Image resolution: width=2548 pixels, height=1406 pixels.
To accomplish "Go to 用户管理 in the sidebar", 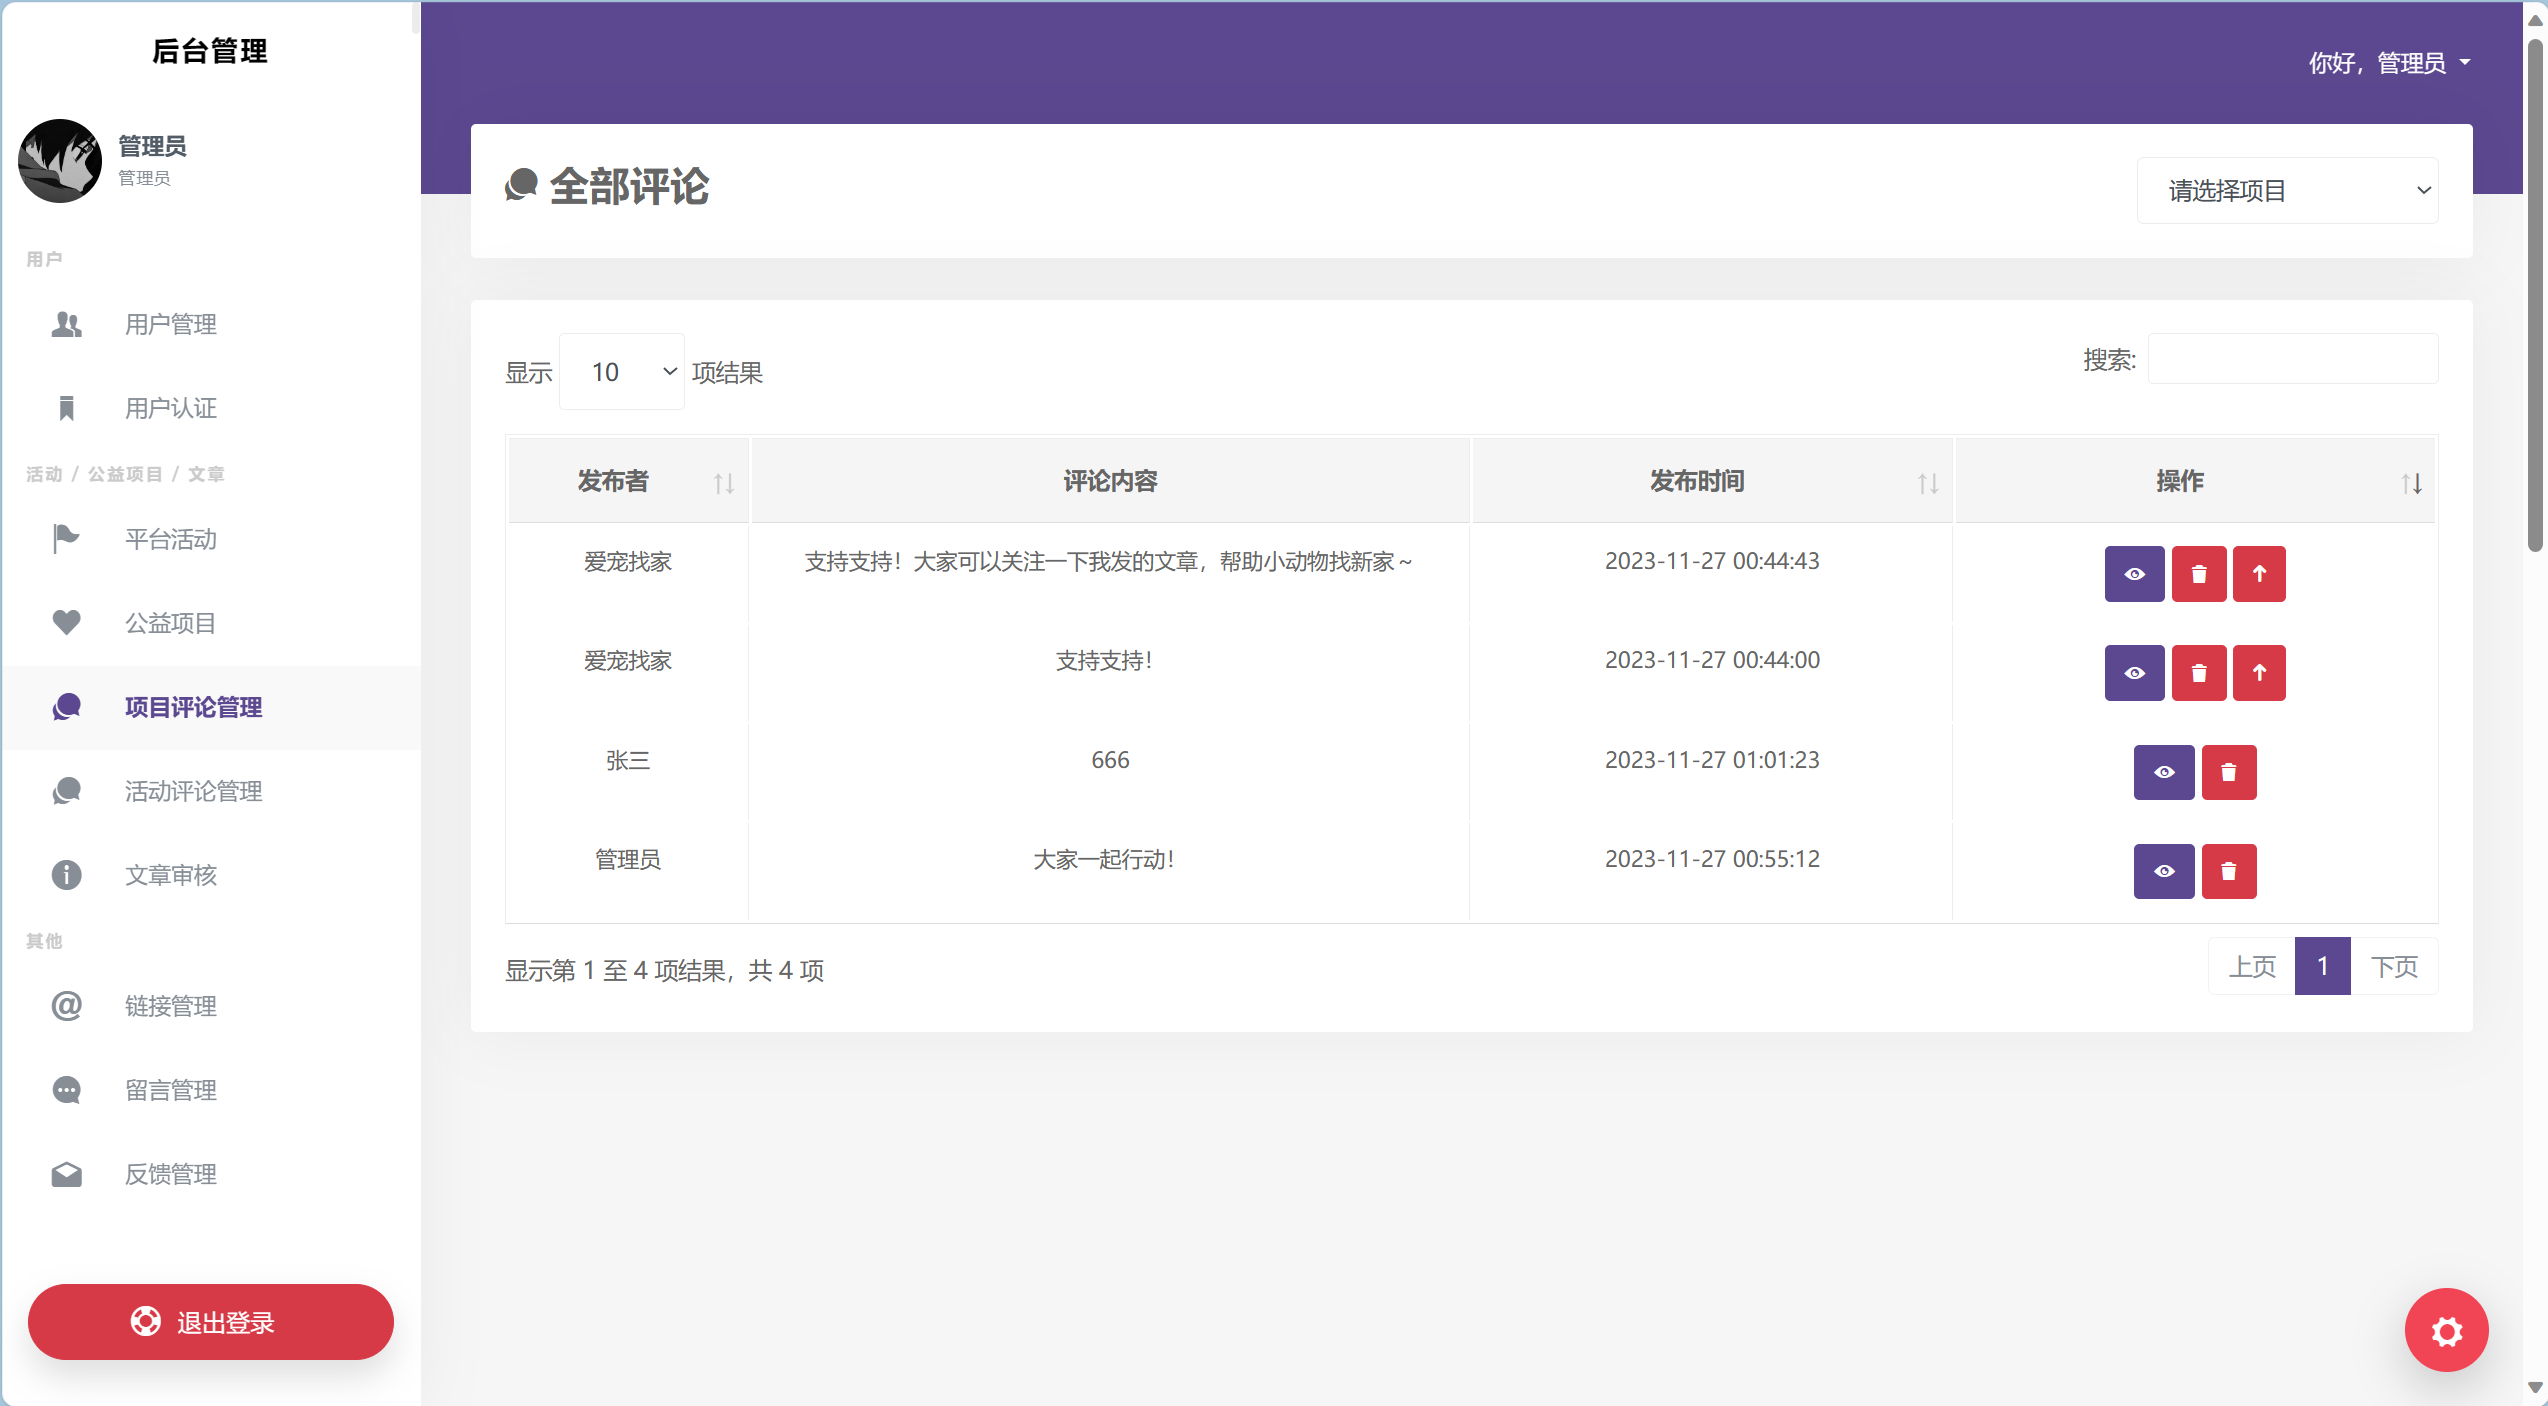I will pos(170,324).
